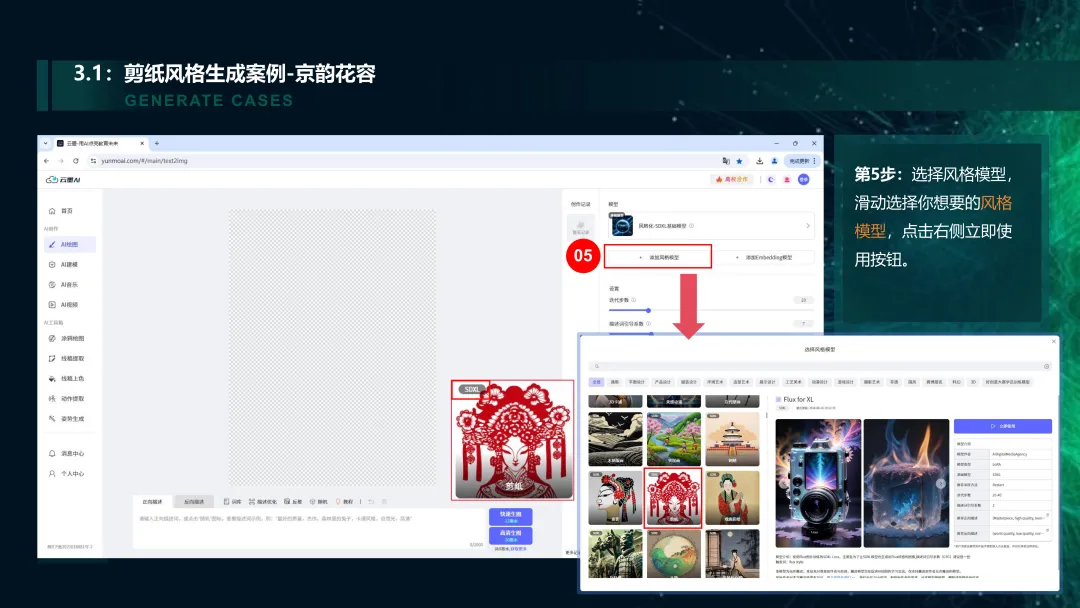This screenshot has width=1080, height=608.
Task: Click the 云墨AI logo
Action: (63, 180)
